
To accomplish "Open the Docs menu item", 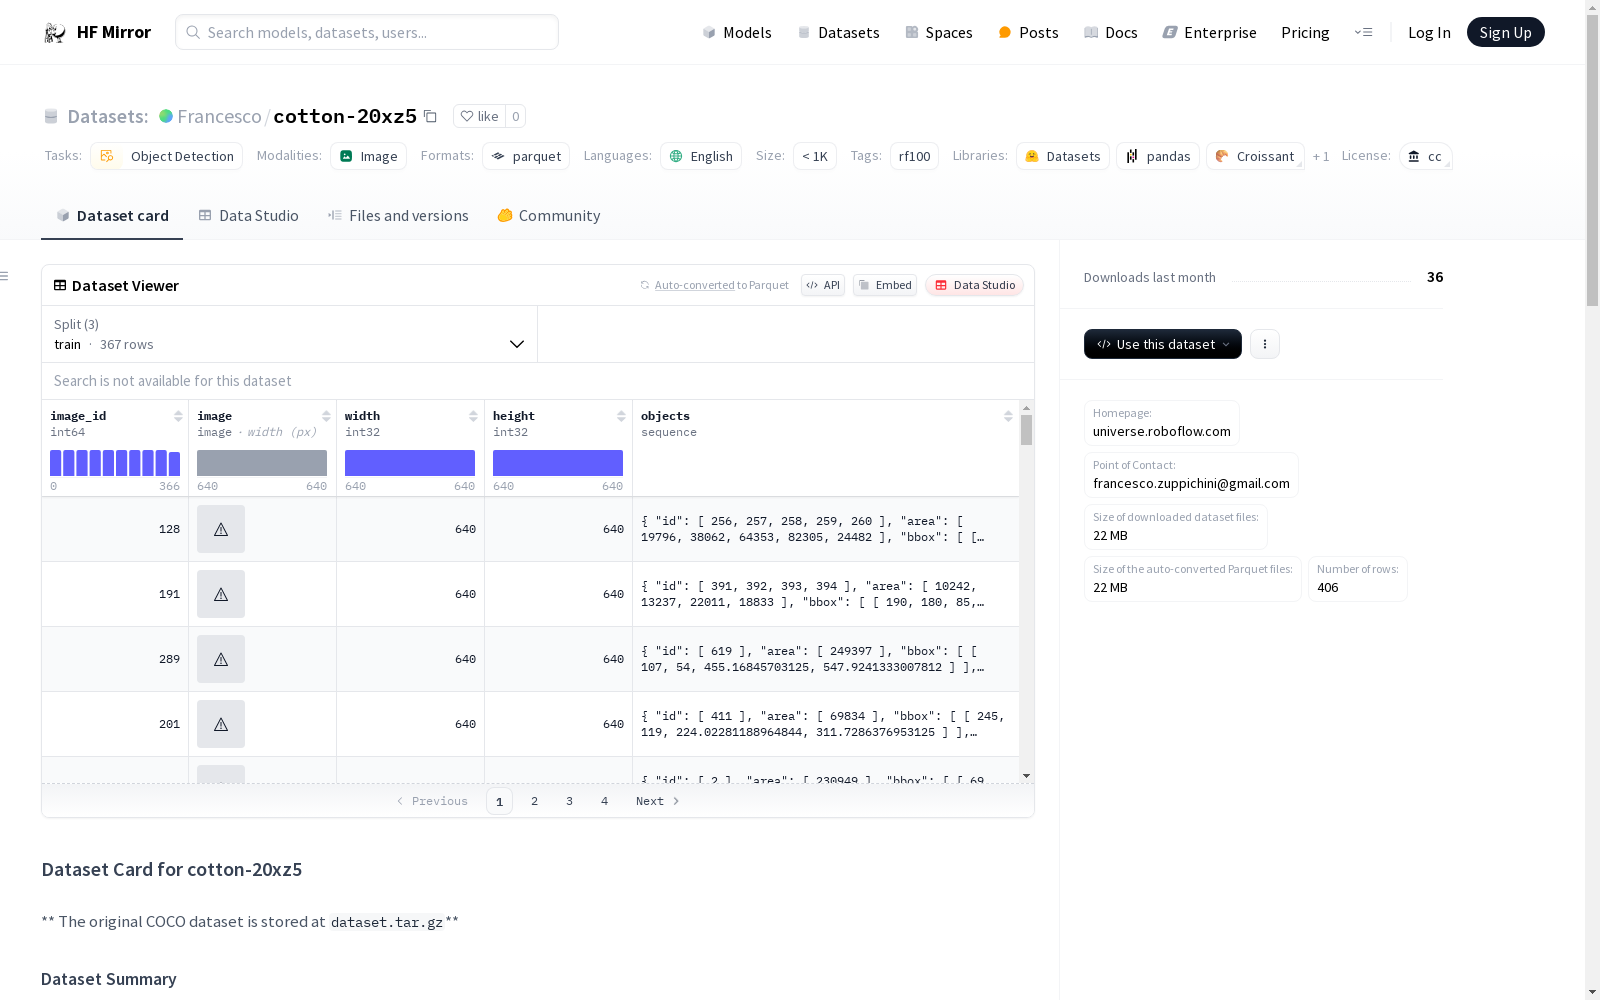I will pyautogui.click(x=1111, y=32).
